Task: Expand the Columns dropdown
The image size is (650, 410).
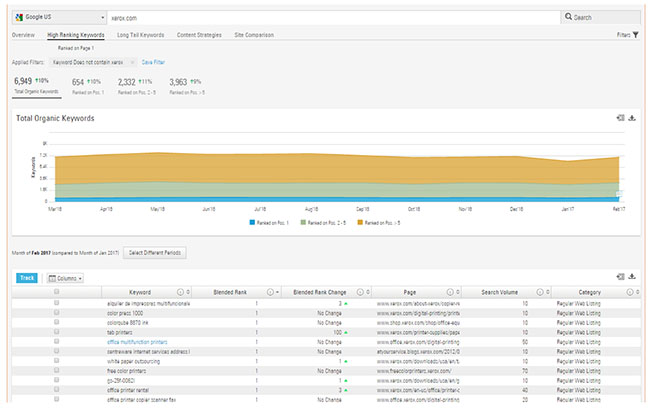Action: click(66, 276)
